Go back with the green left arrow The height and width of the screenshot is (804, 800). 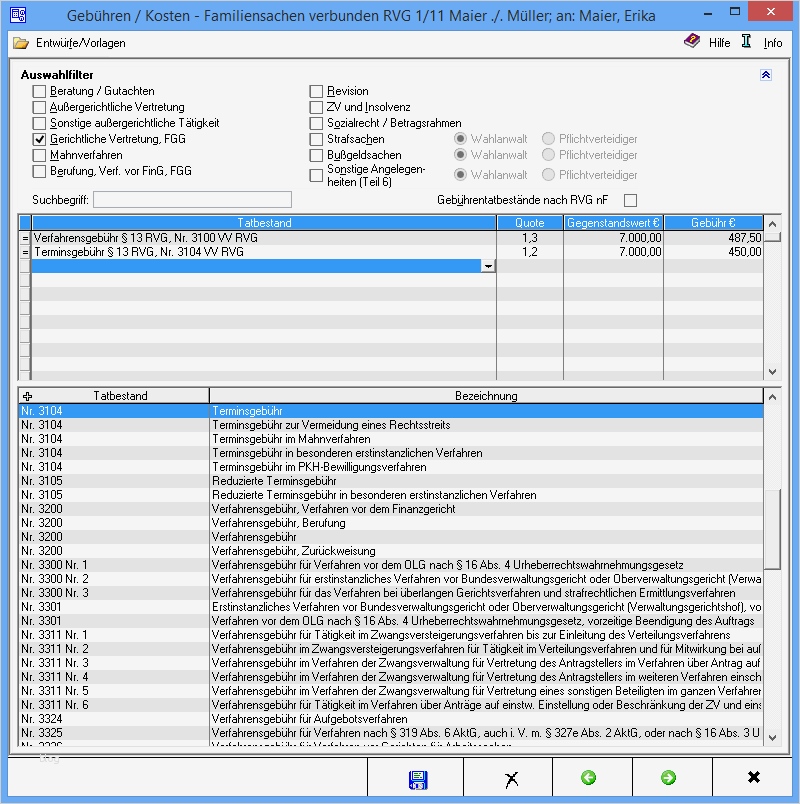point(589,778)
